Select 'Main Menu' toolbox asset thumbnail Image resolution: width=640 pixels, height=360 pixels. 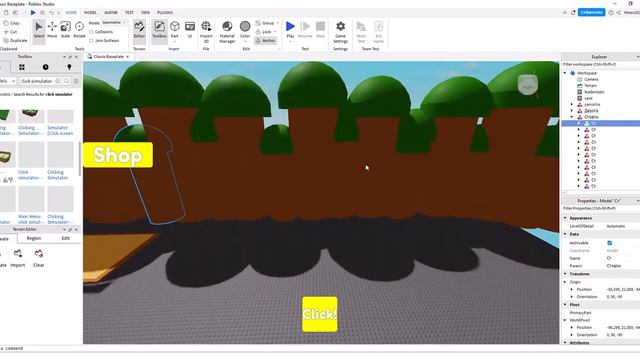click(31, 199)
